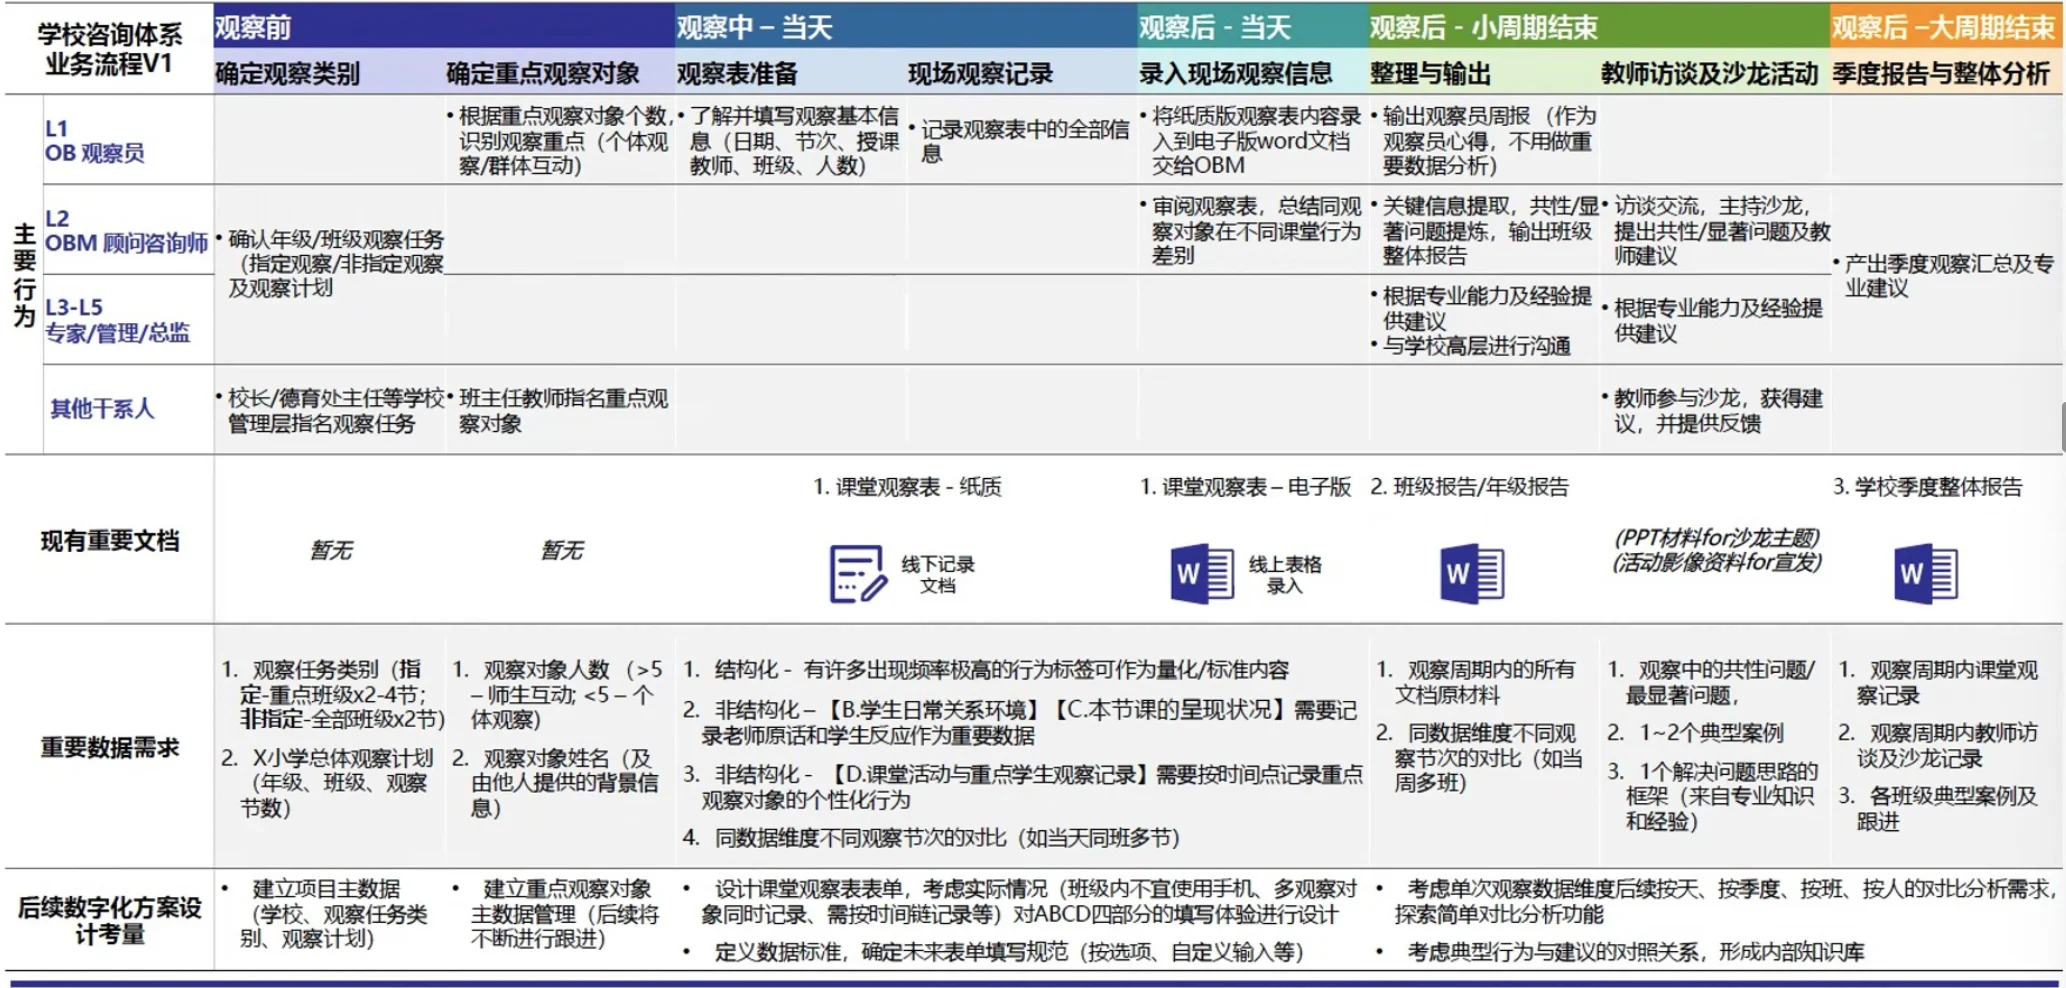Select the 观察前 phase header

click(x=253, y=27)
